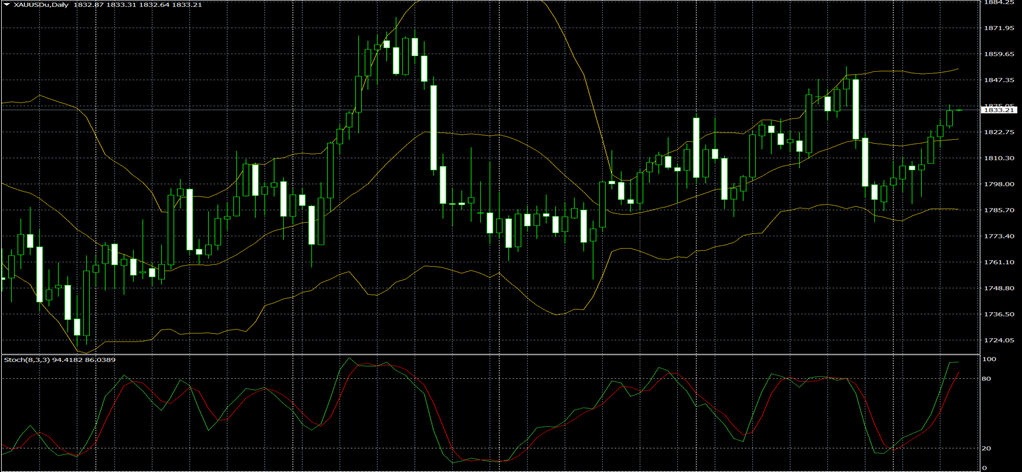The width and height of the screenshot is (1022, 472).
Task: Click the 1822.75 price scale value
Action: tap(997, 132)
